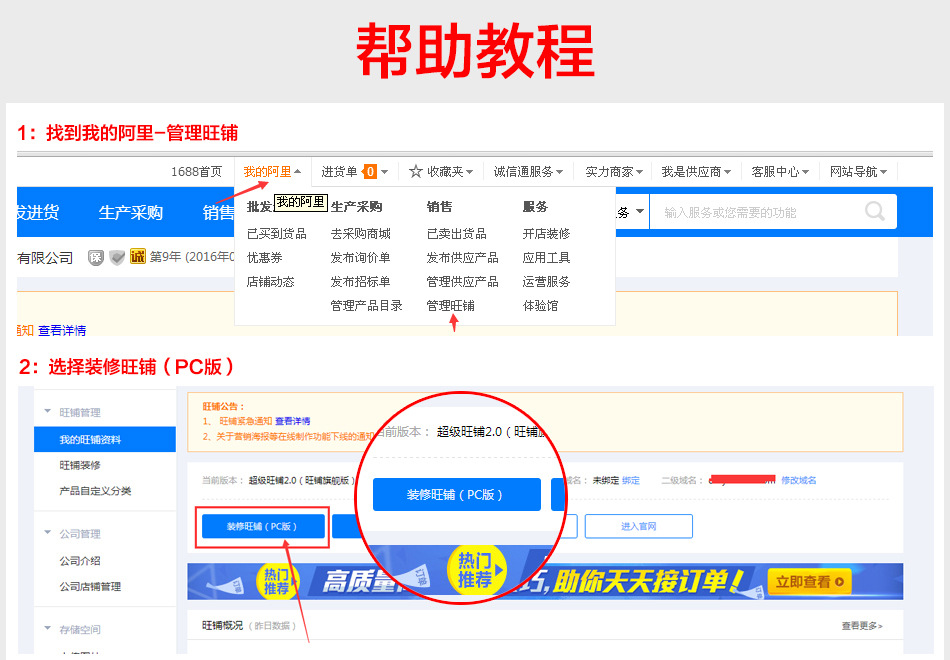Viewport: 950px width, 660px height.
Task: Open the 诚信通服务 dropdown
Action: pyautogui.click(x=528, y=172)
